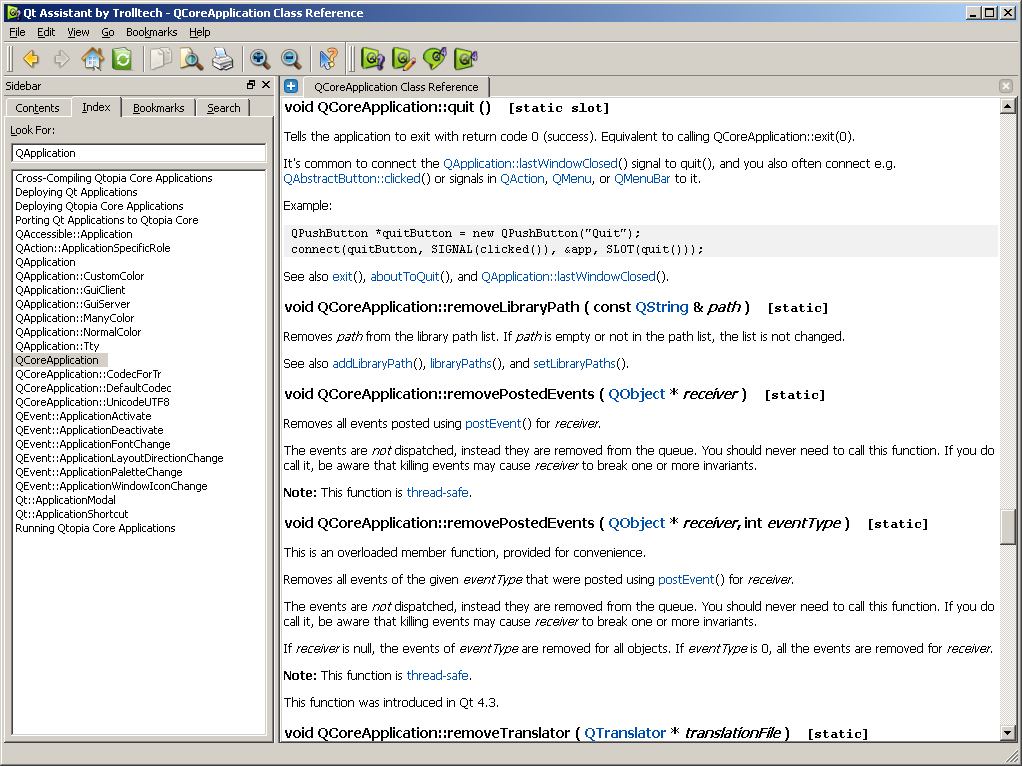This screenshot has width=1022, height=766.
Task: Click the Zoom in magnifier icon
Action: (260, 59)
